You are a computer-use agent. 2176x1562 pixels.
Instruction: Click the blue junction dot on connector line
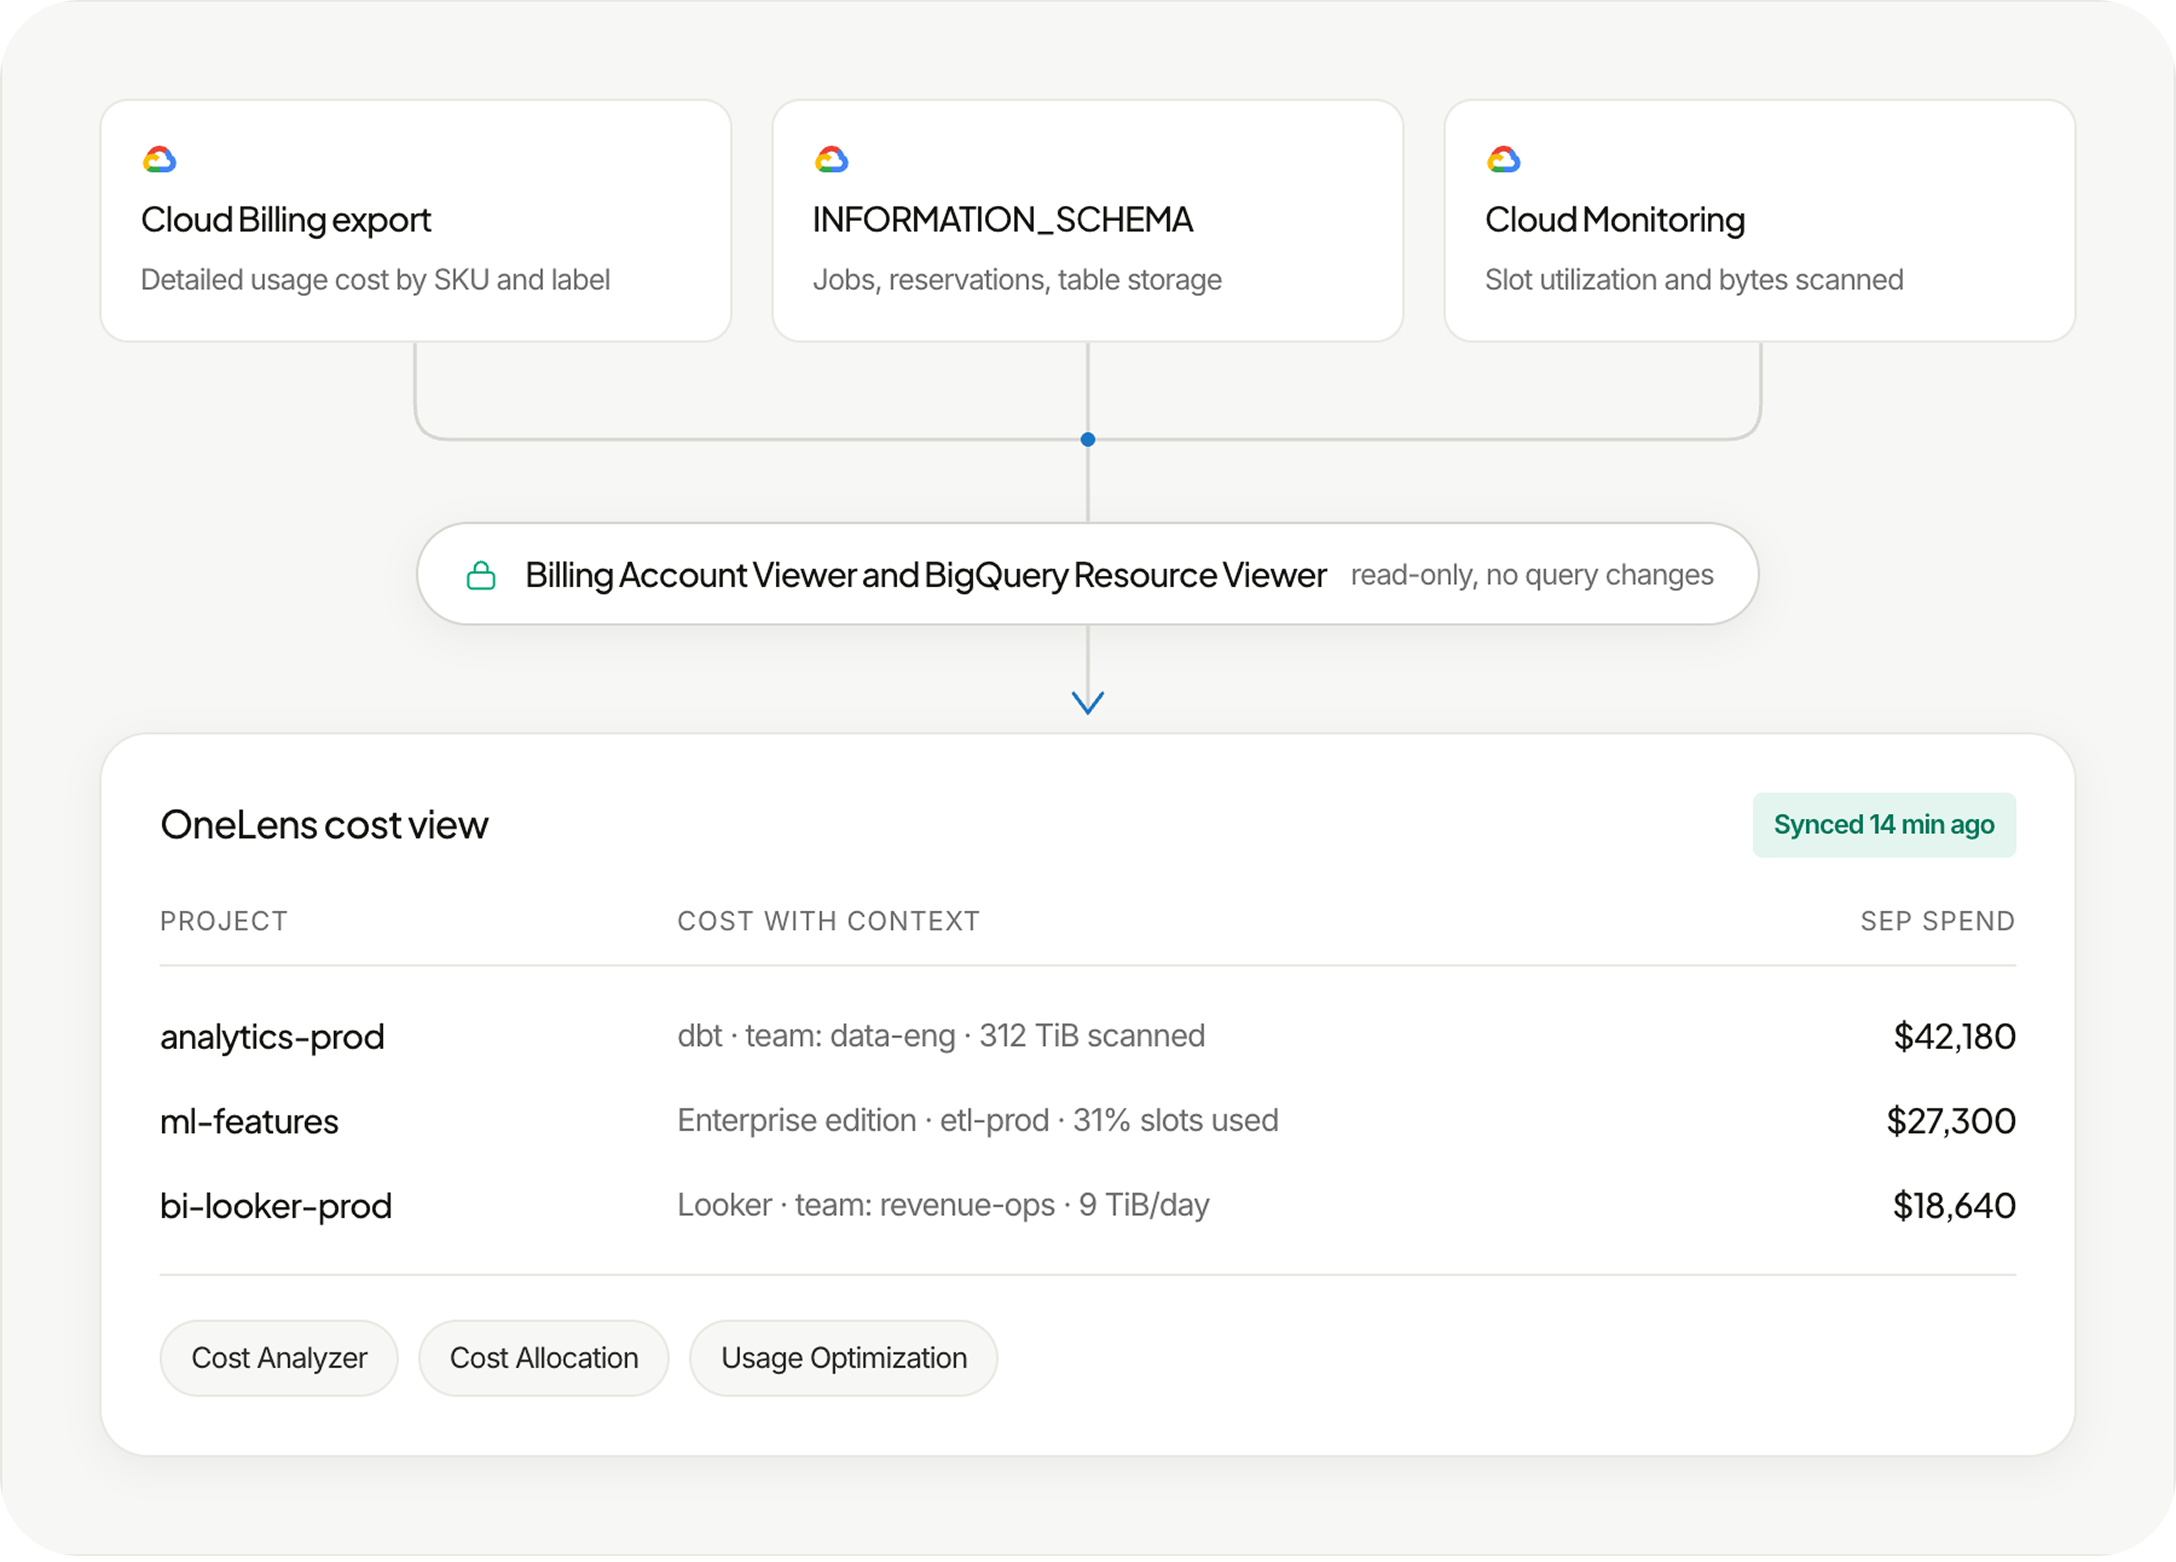1088,439
